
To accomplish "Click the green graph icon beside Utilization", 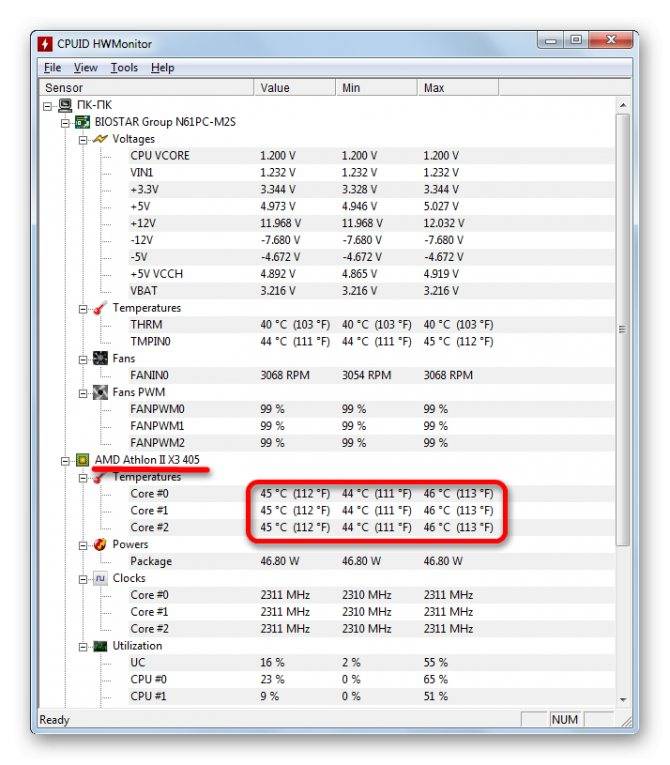I will click(100, 646).
